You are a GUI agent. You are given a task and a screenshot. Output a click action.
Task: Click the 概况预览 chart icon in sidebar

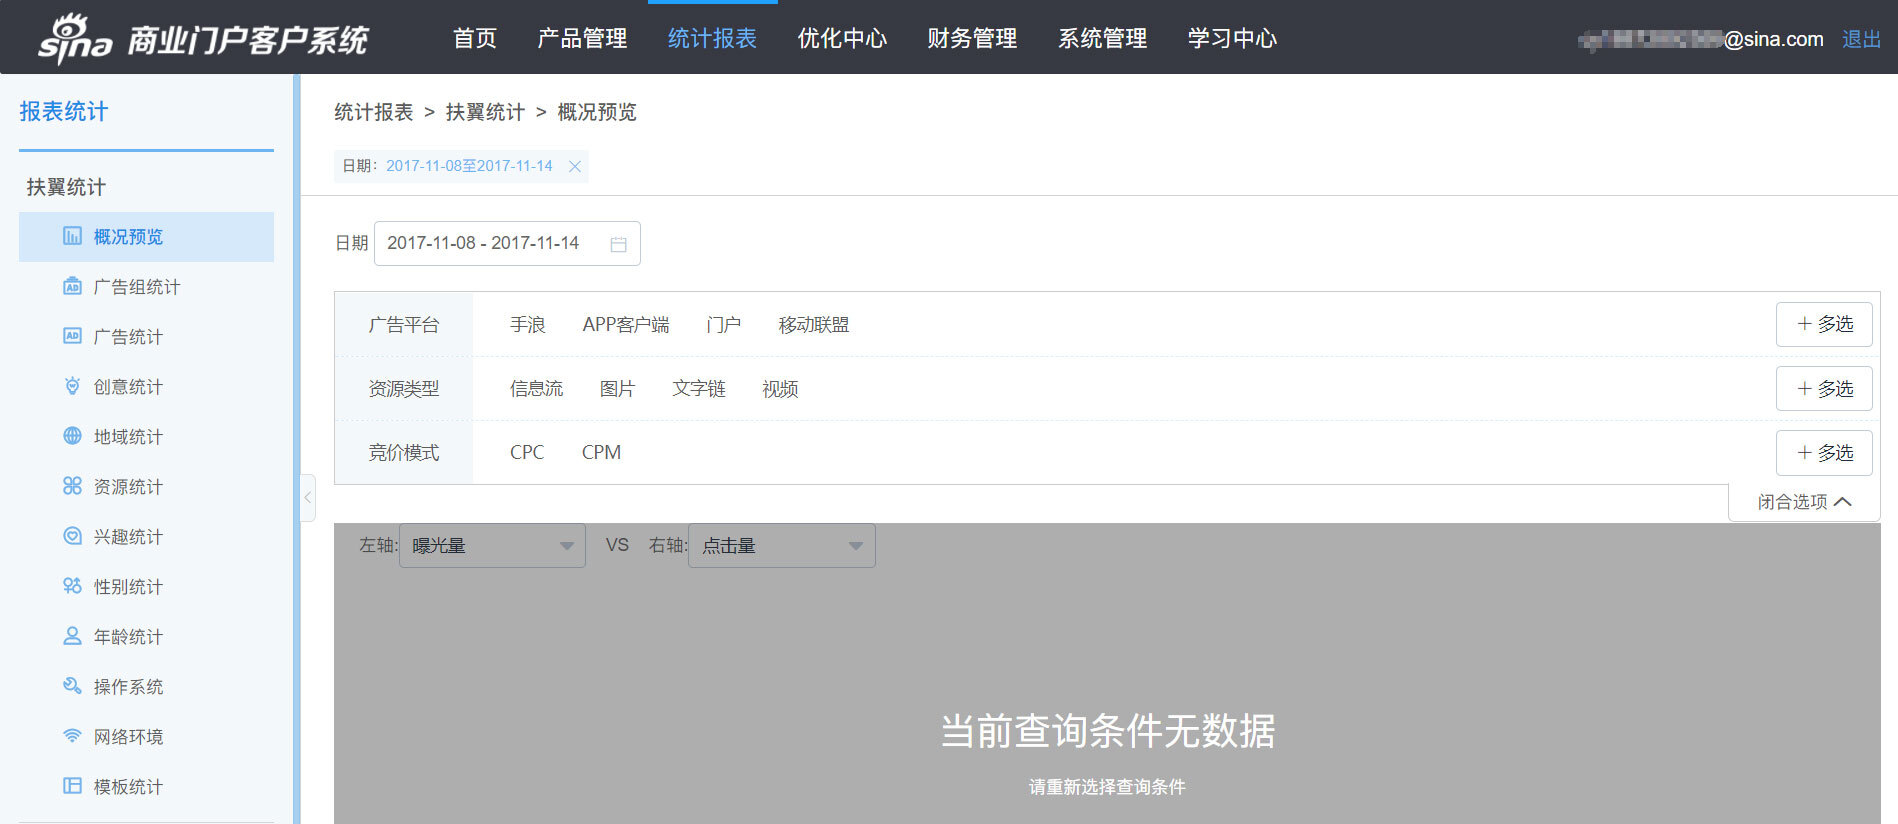click(72, 236)
